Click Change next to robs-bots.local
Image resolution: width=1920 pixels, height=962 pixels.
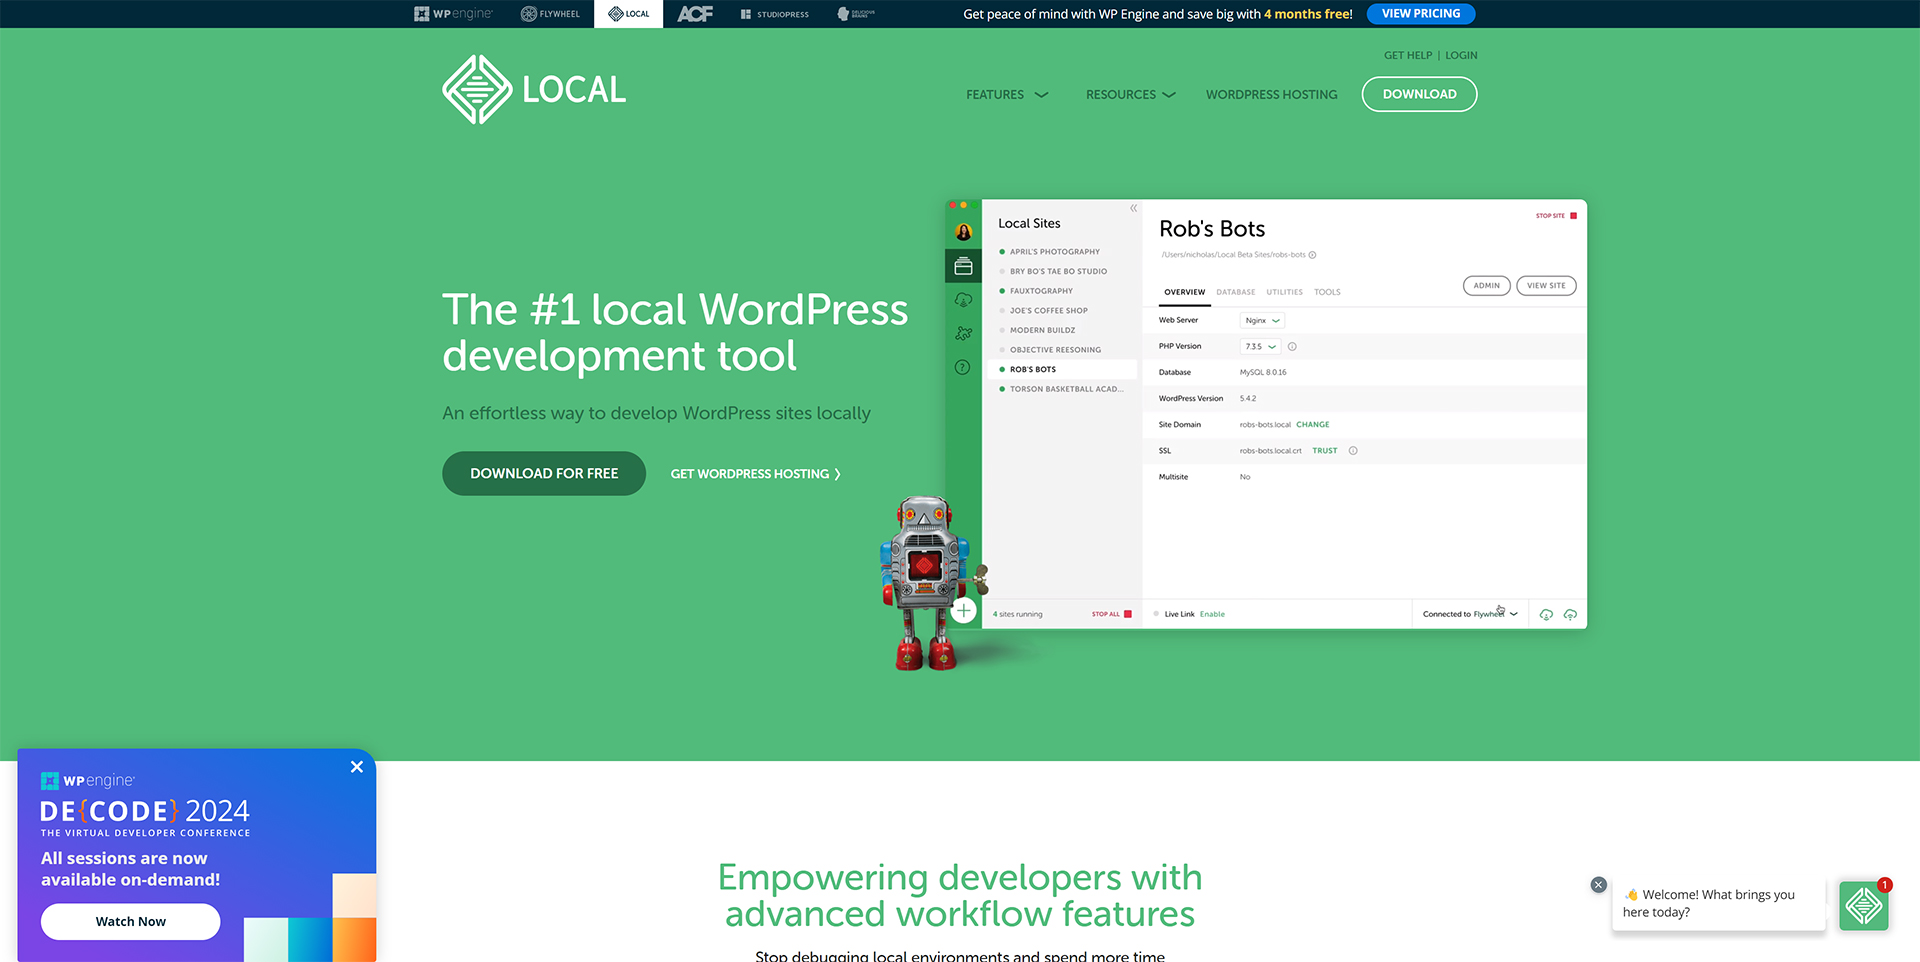tap(1312, 424)
